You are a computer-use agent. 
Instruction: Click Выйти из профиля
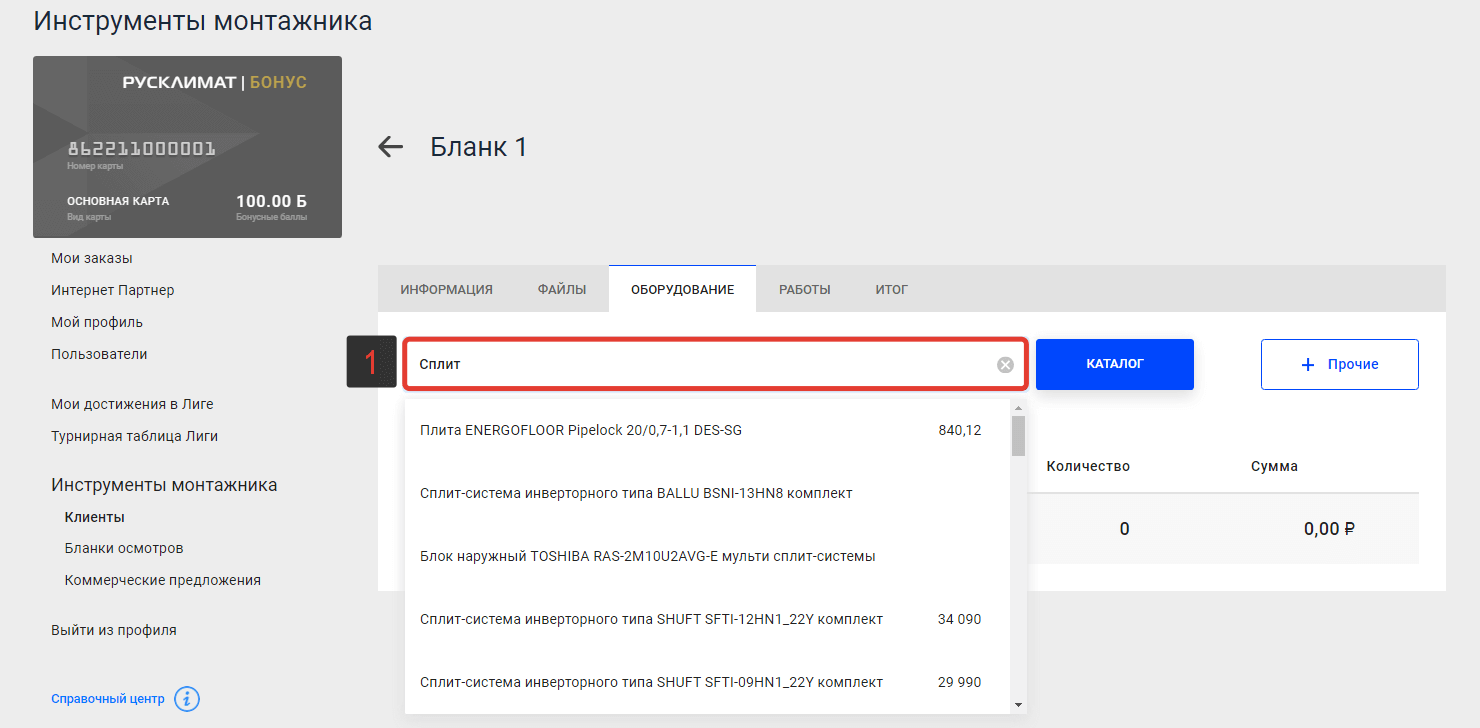tap(114, 630)
